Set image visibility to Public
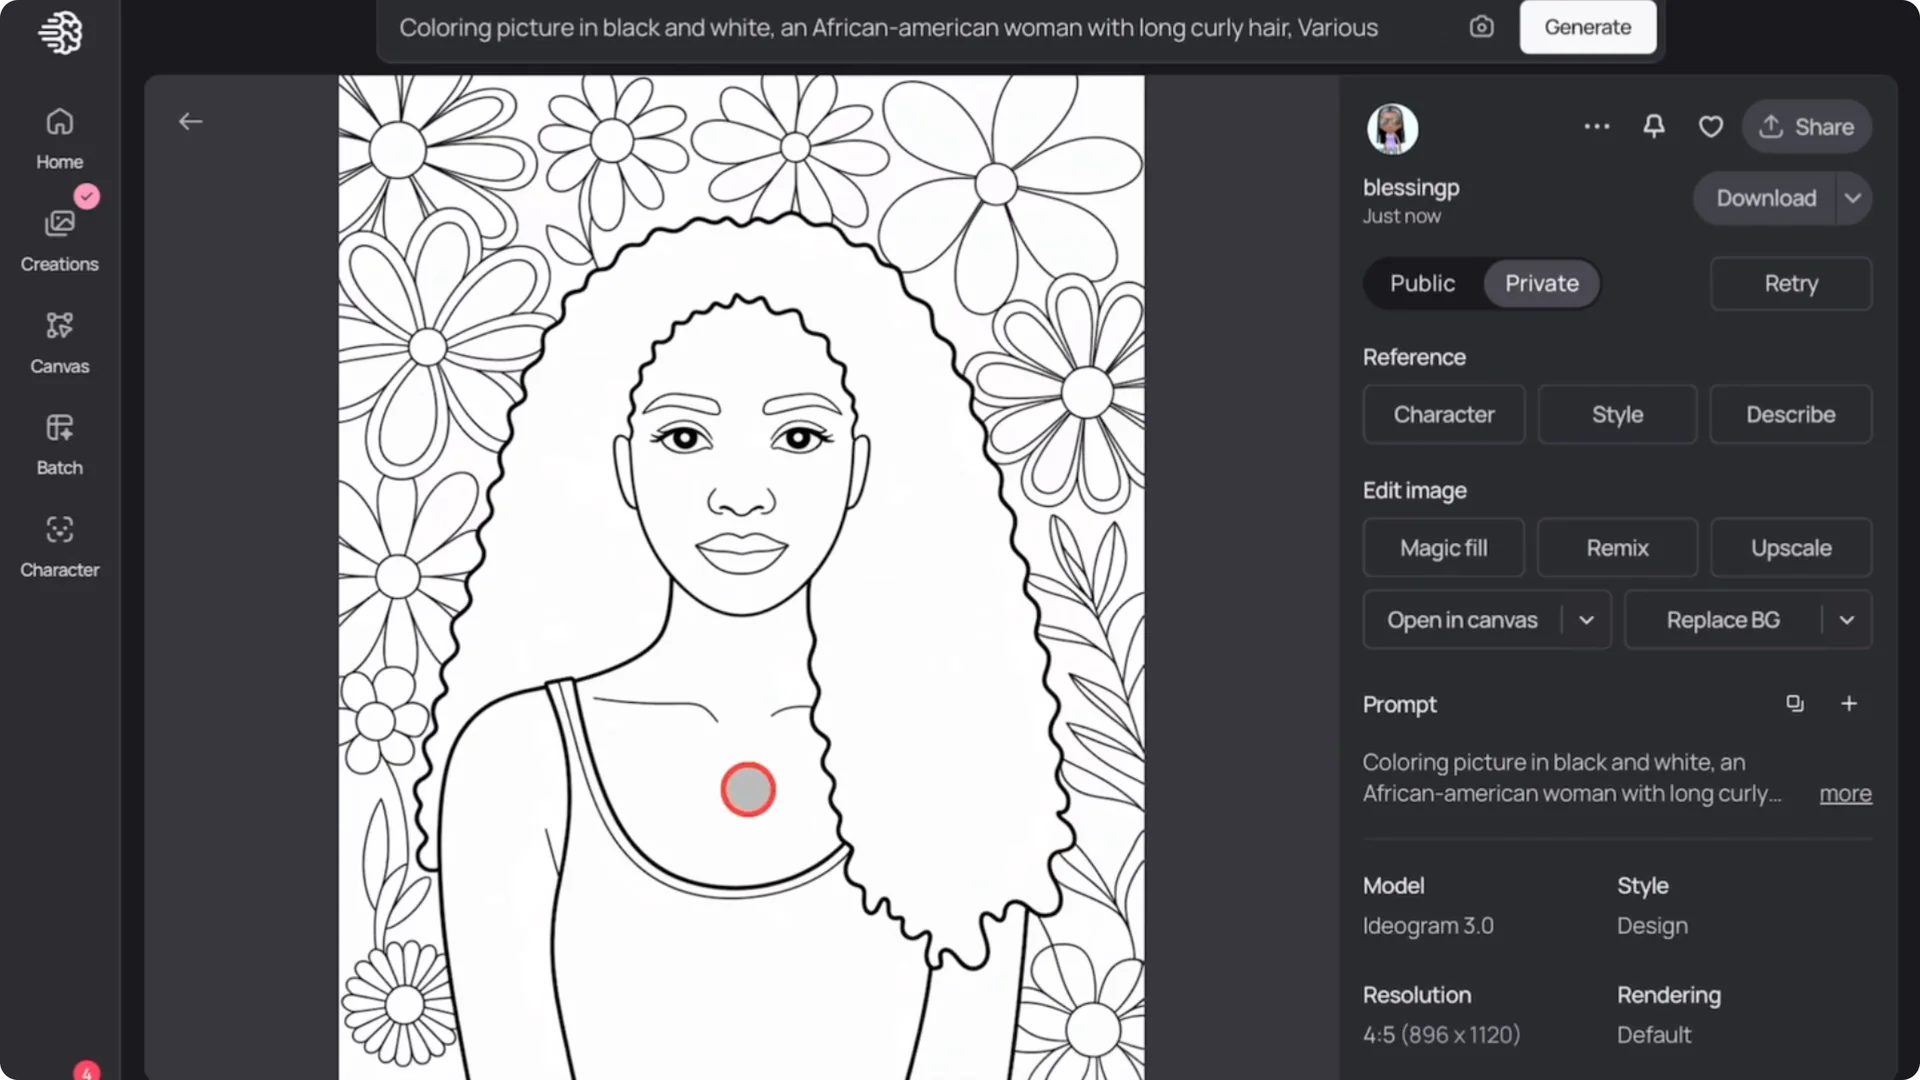 click(1422, 283)
